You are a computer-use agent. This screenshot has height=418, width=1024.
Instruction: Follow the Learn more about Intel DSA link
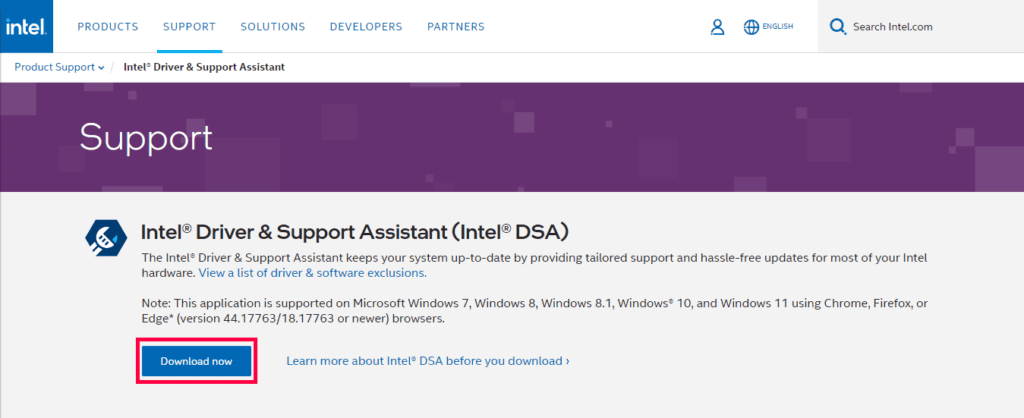(x=427, y=361)
